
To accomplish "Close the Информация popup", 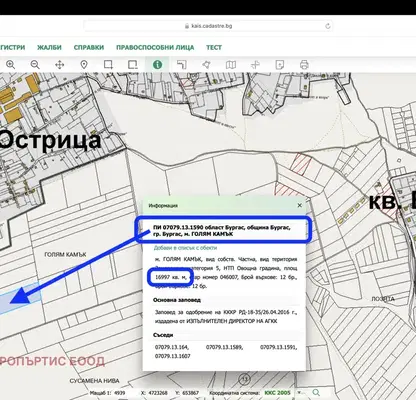I will click(299, 205).
